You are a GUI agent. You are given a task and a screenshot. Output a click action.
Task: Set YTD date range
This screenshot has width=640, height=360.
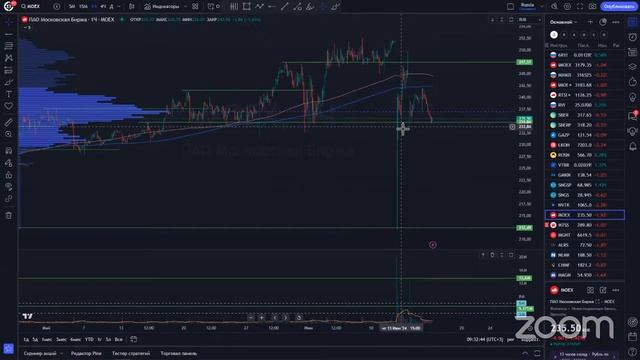(x=89, y=340)
